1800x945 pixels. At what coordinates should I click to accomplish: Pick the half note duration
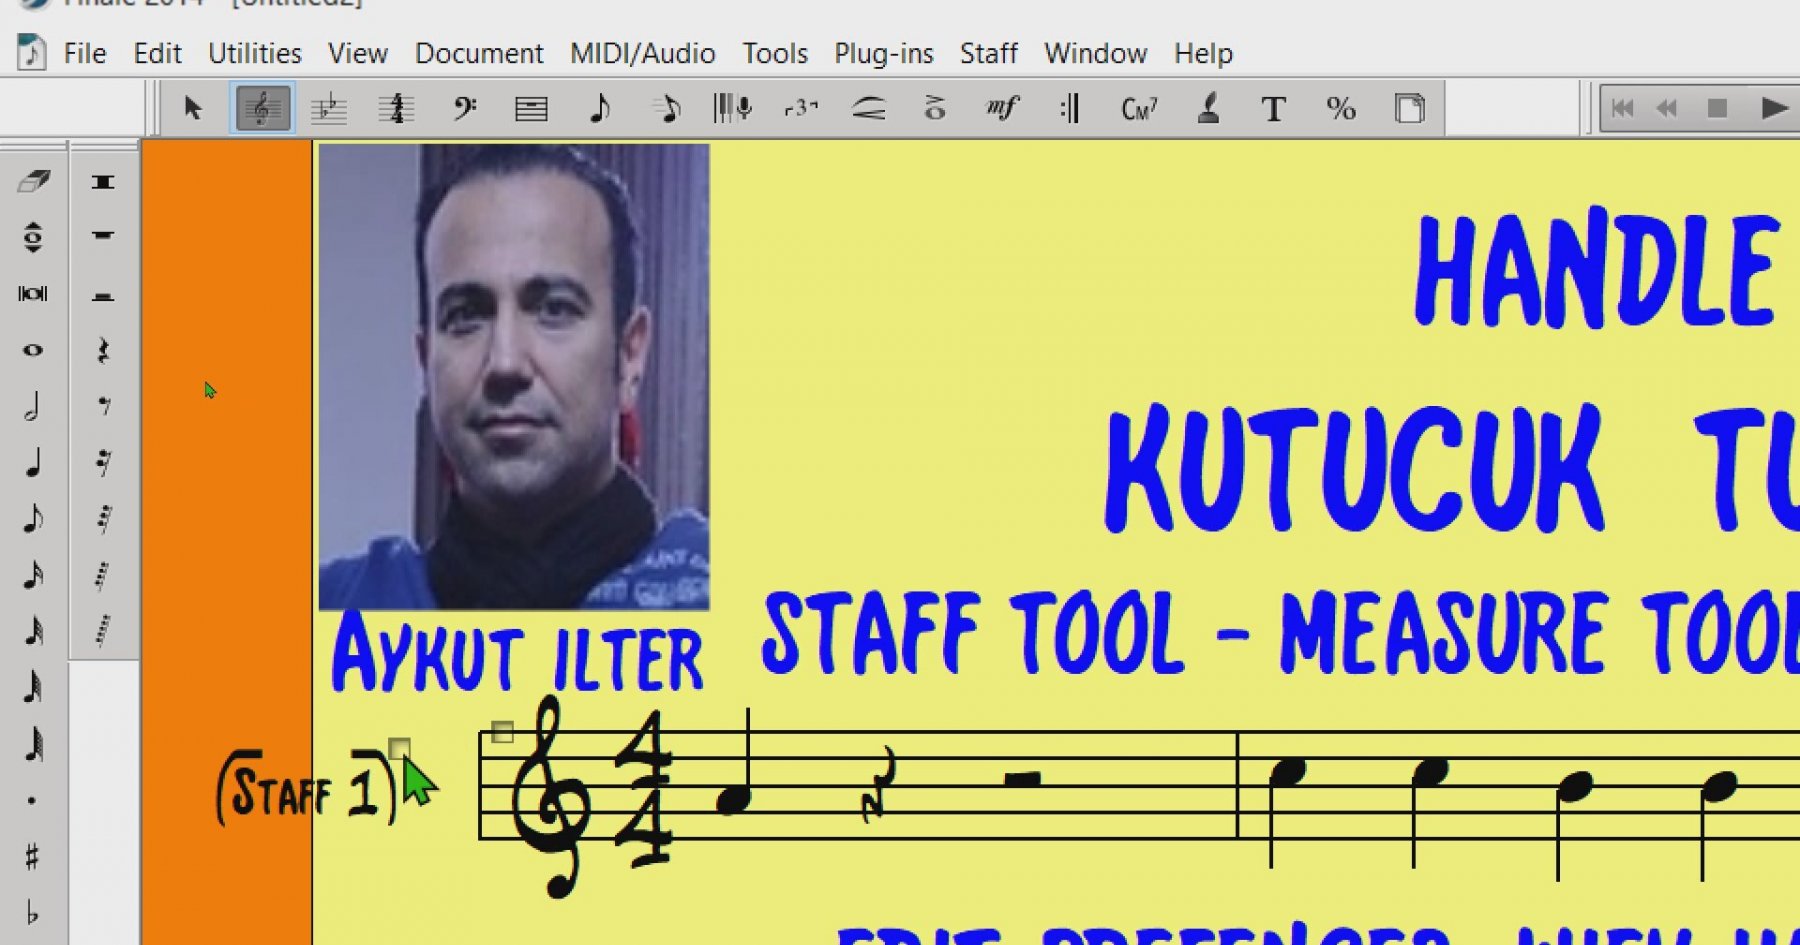click(33, 407)
